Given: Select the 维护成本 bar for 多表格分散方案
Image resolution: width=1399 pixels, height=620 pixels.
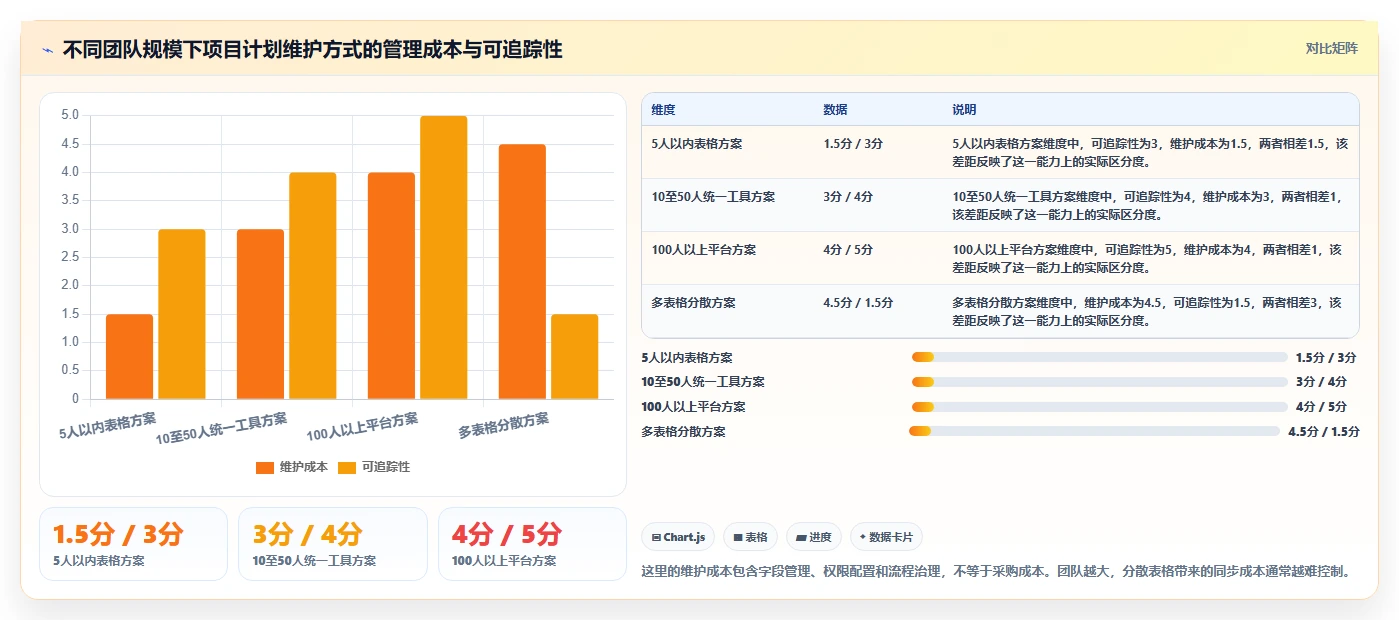Looking at the screenshot, I should pos(522,272).
